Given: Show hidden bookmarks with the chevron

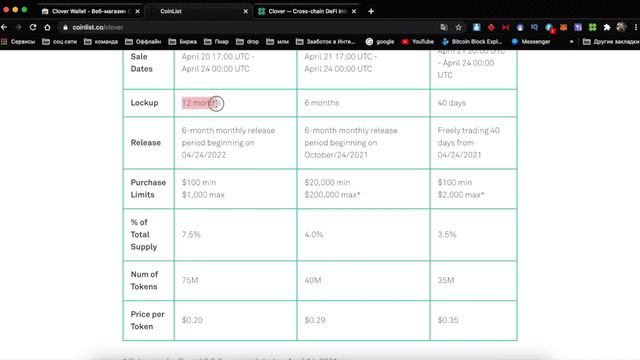Looking at the screenshot, I should point(571,42).
